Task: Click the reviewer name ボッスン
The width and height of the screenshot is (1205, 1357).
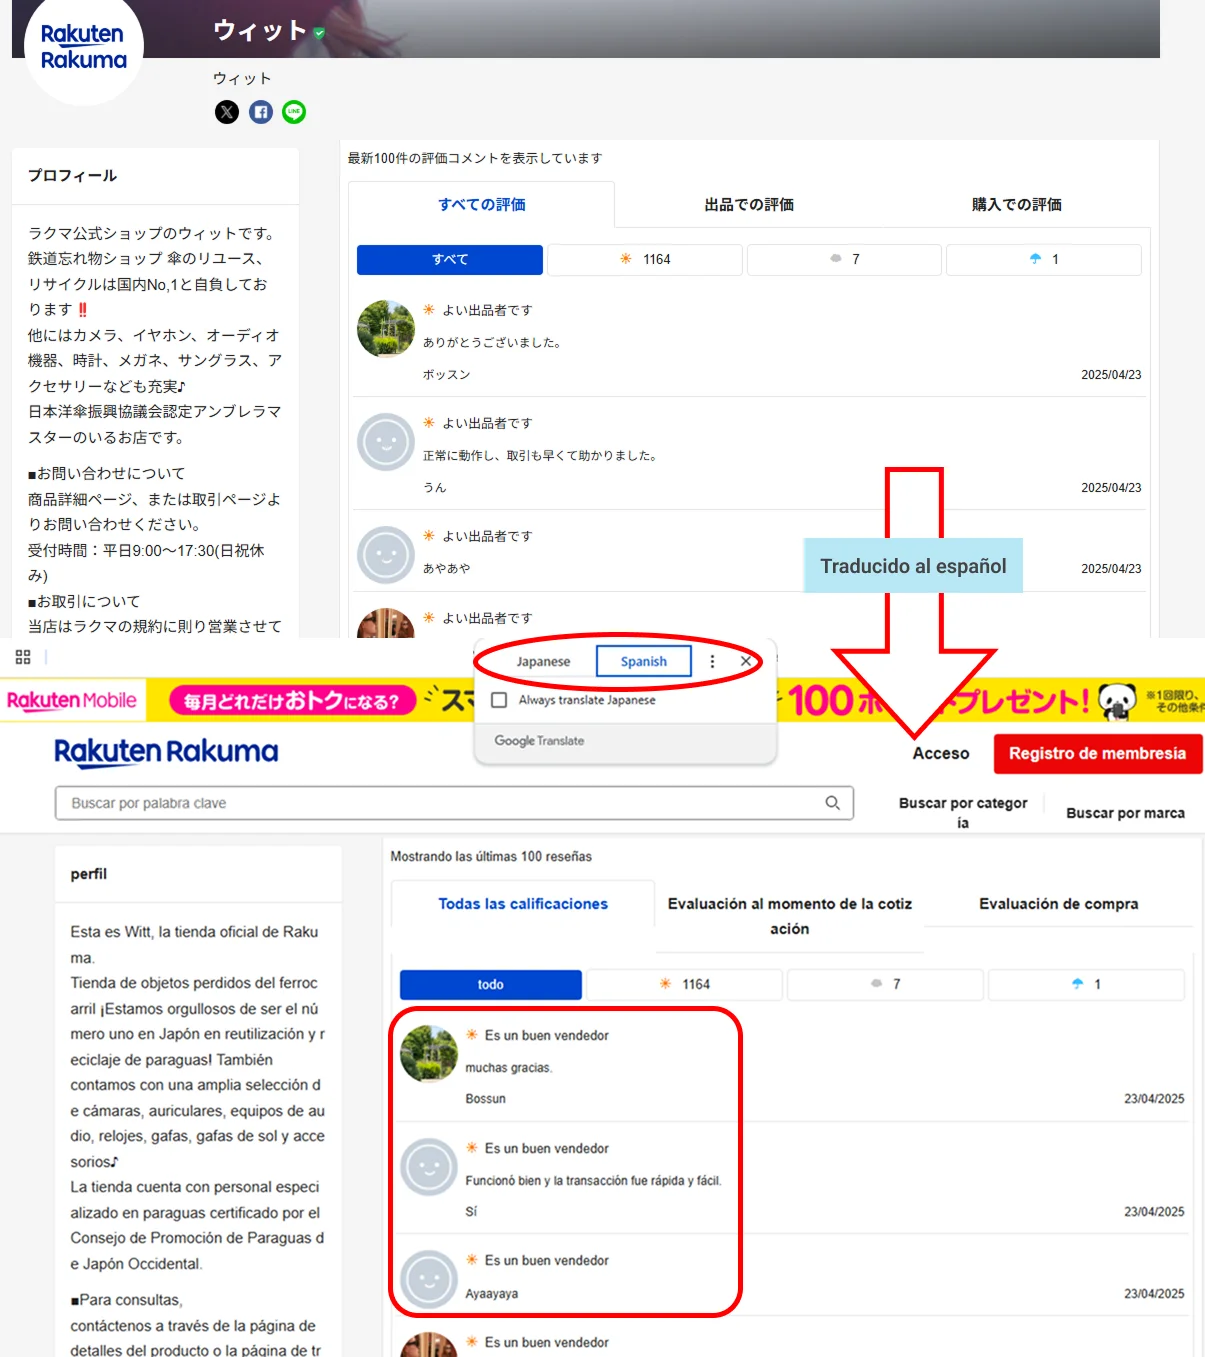Action: (x=446, y=374)
